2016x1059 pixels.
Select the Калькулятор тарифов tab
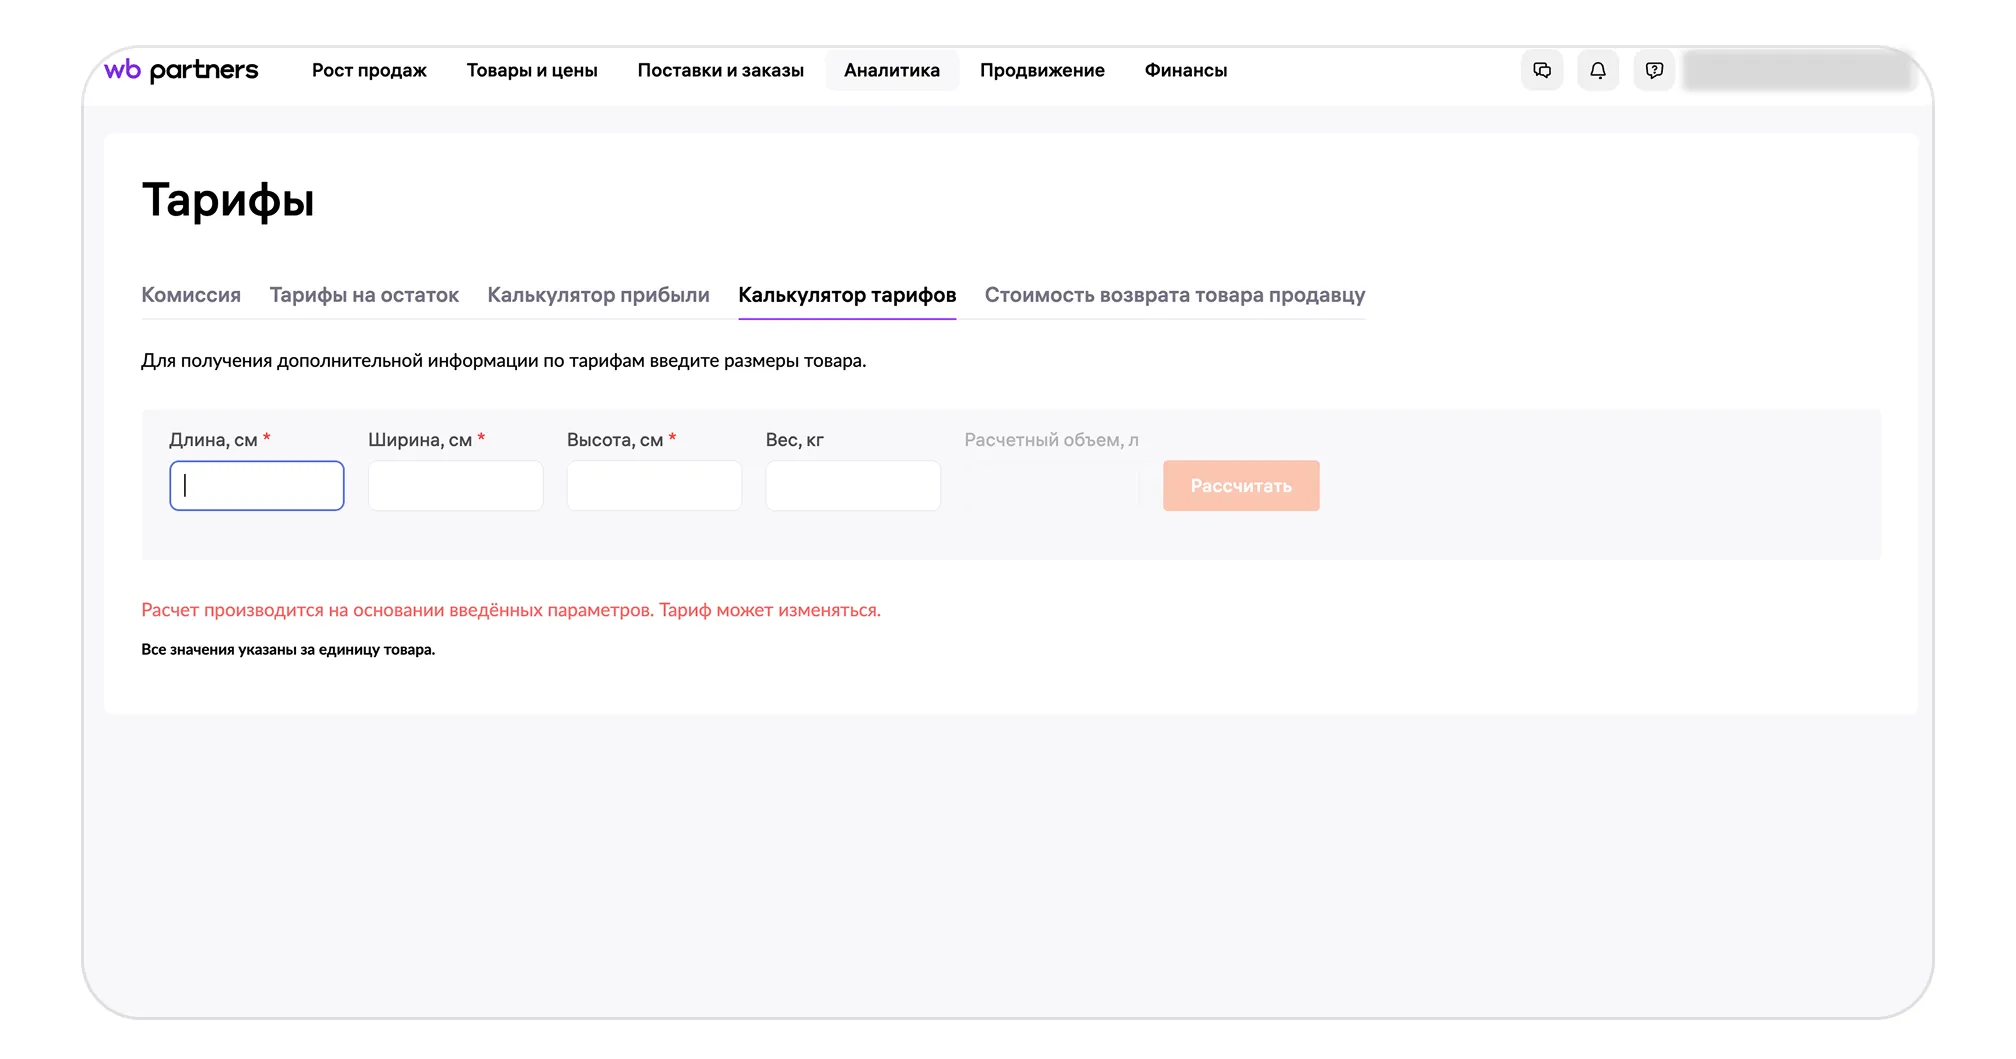coord(847,295)
